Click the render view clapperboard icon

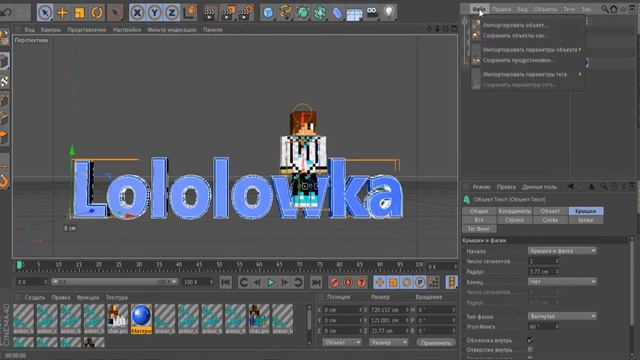(209, 13)
